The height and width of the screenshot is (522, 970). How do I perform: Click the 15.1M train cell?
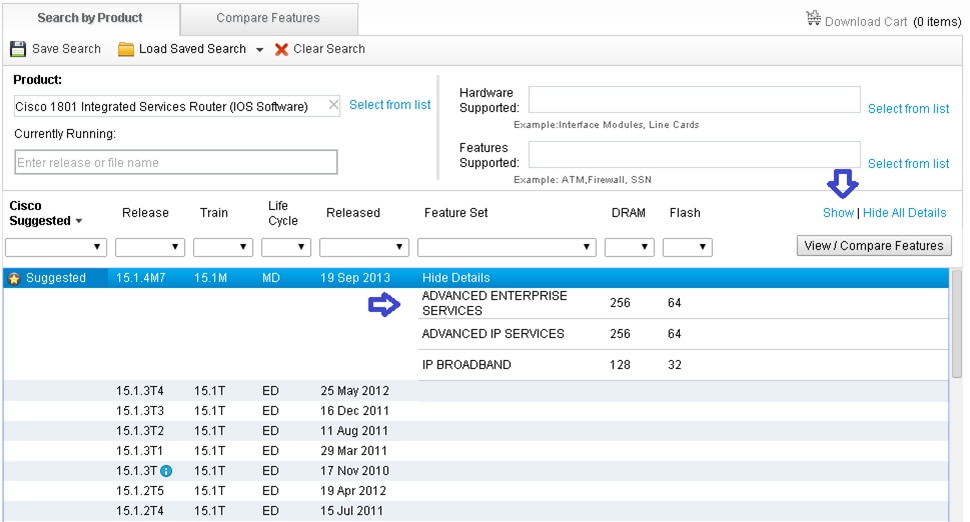coord(210,278)
